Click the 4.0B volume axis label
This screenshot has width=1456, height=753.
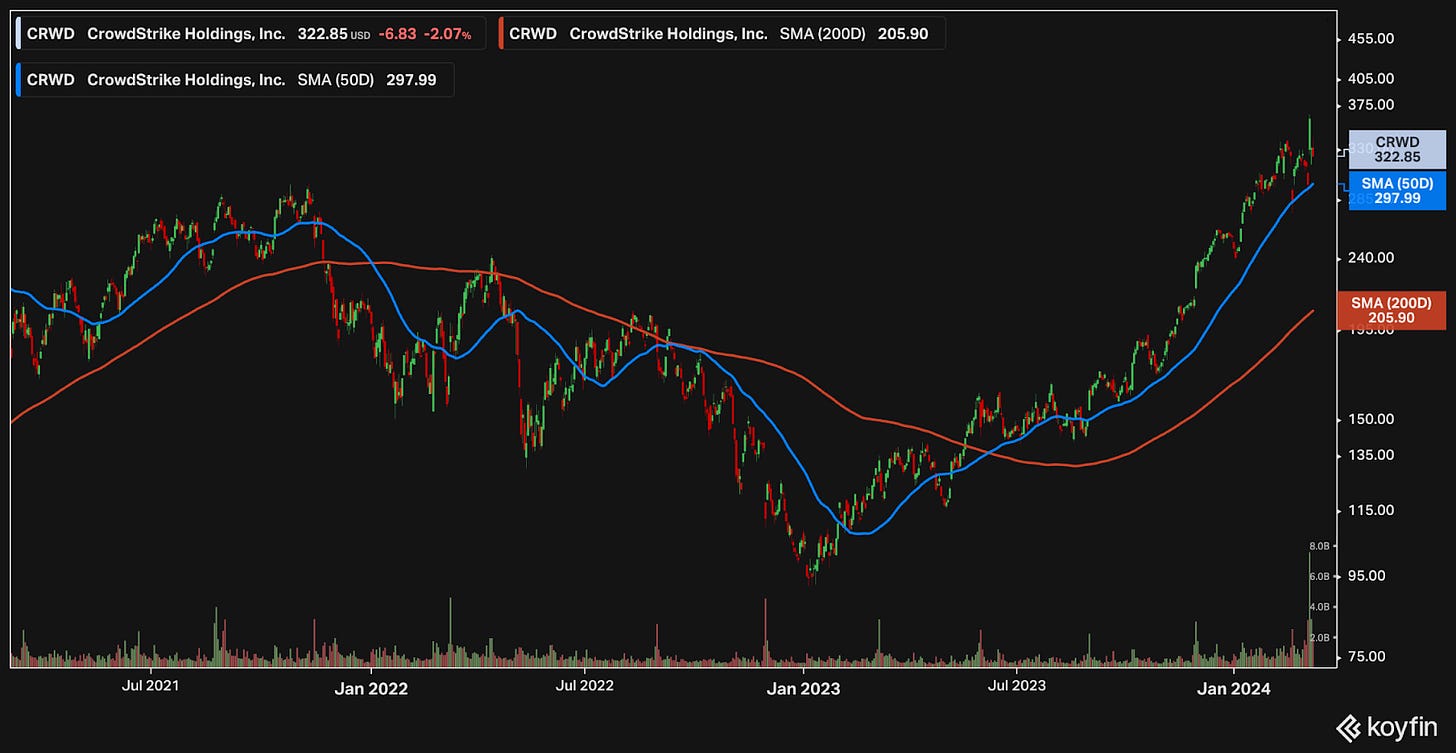(x=1319, y=607)
